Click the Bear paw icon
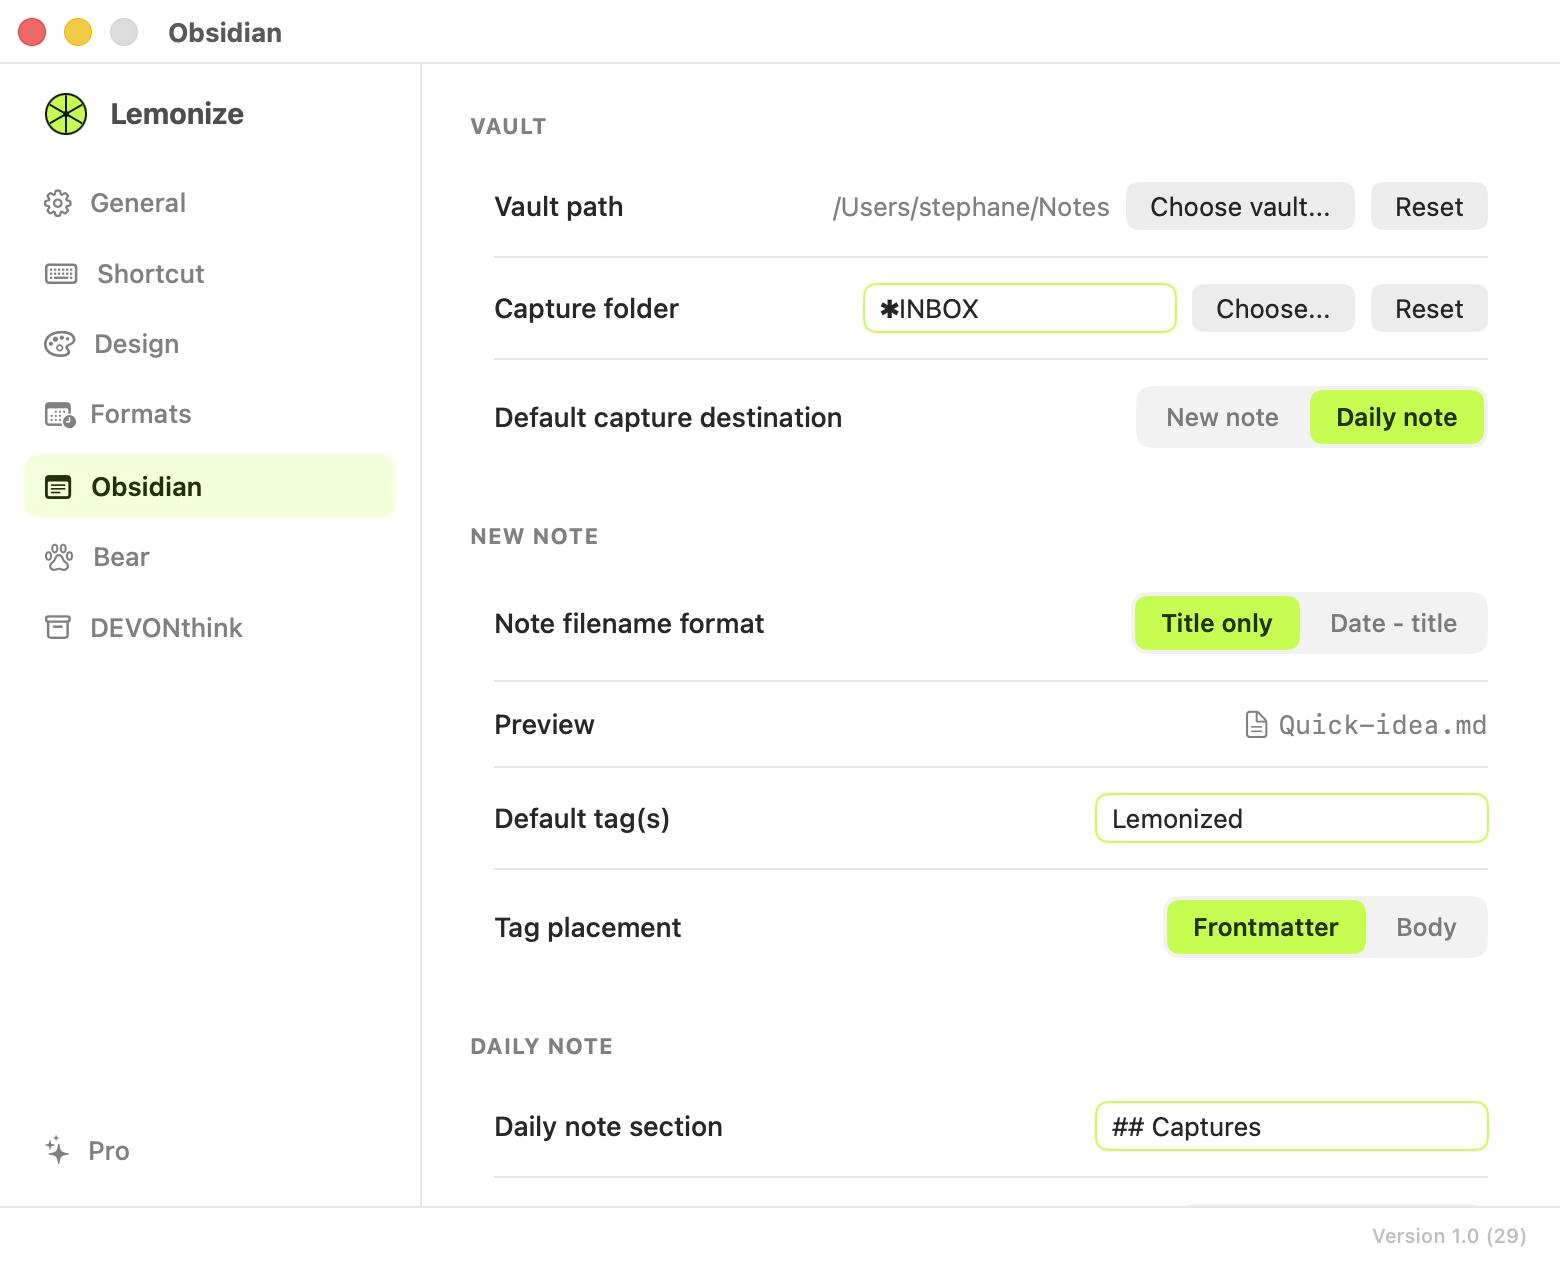Image resolution: width=1560 pixels, height=1264 pixels. [59, 557]
